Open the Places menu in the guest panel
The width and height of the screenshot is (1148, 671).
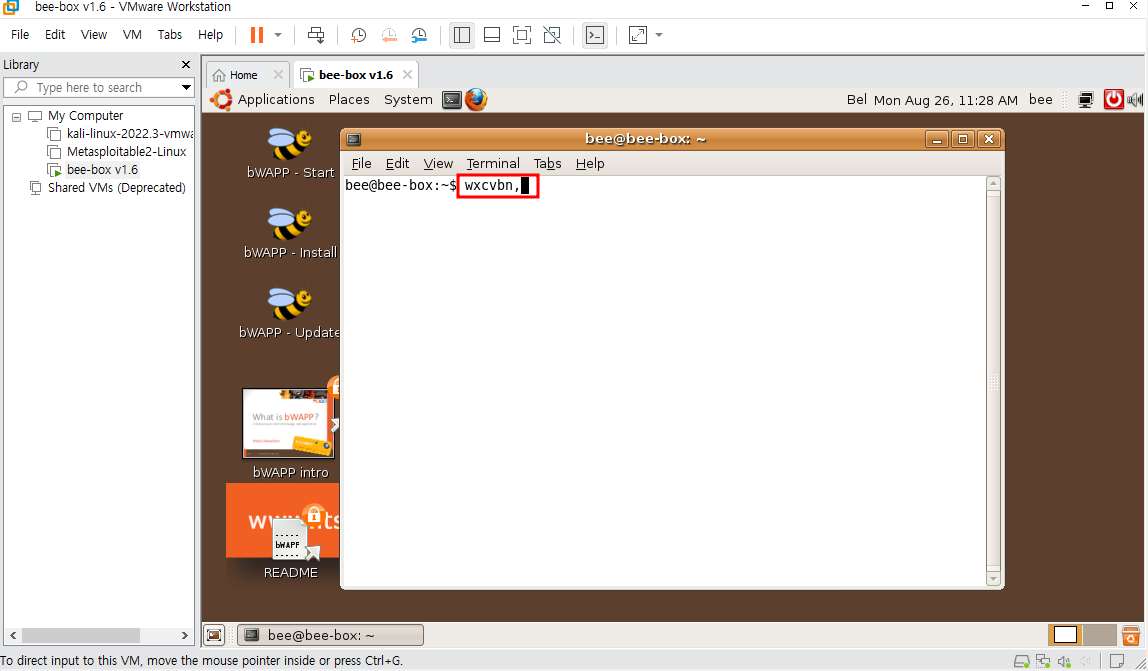point(348,100)
